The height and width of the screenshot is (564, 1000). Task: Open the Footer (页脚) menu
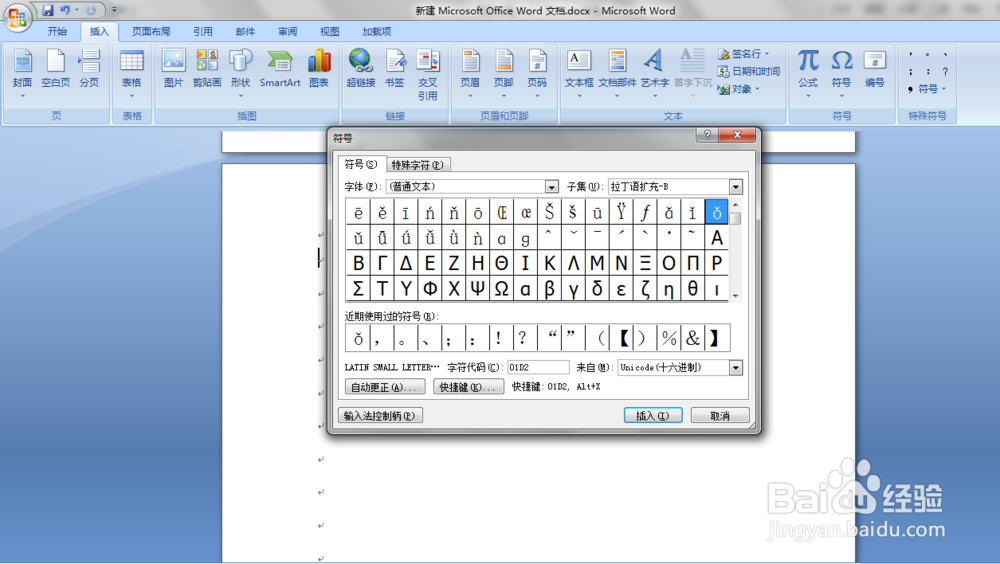504,73
